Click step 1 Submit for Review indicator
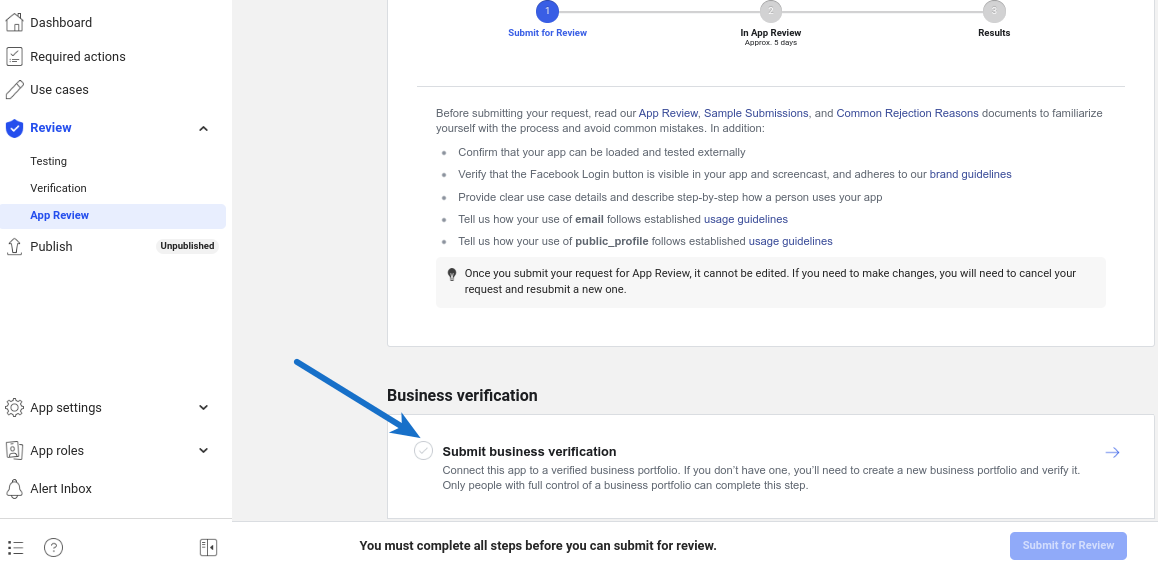The image size is (1158, 569). click(x=547, y=12)
